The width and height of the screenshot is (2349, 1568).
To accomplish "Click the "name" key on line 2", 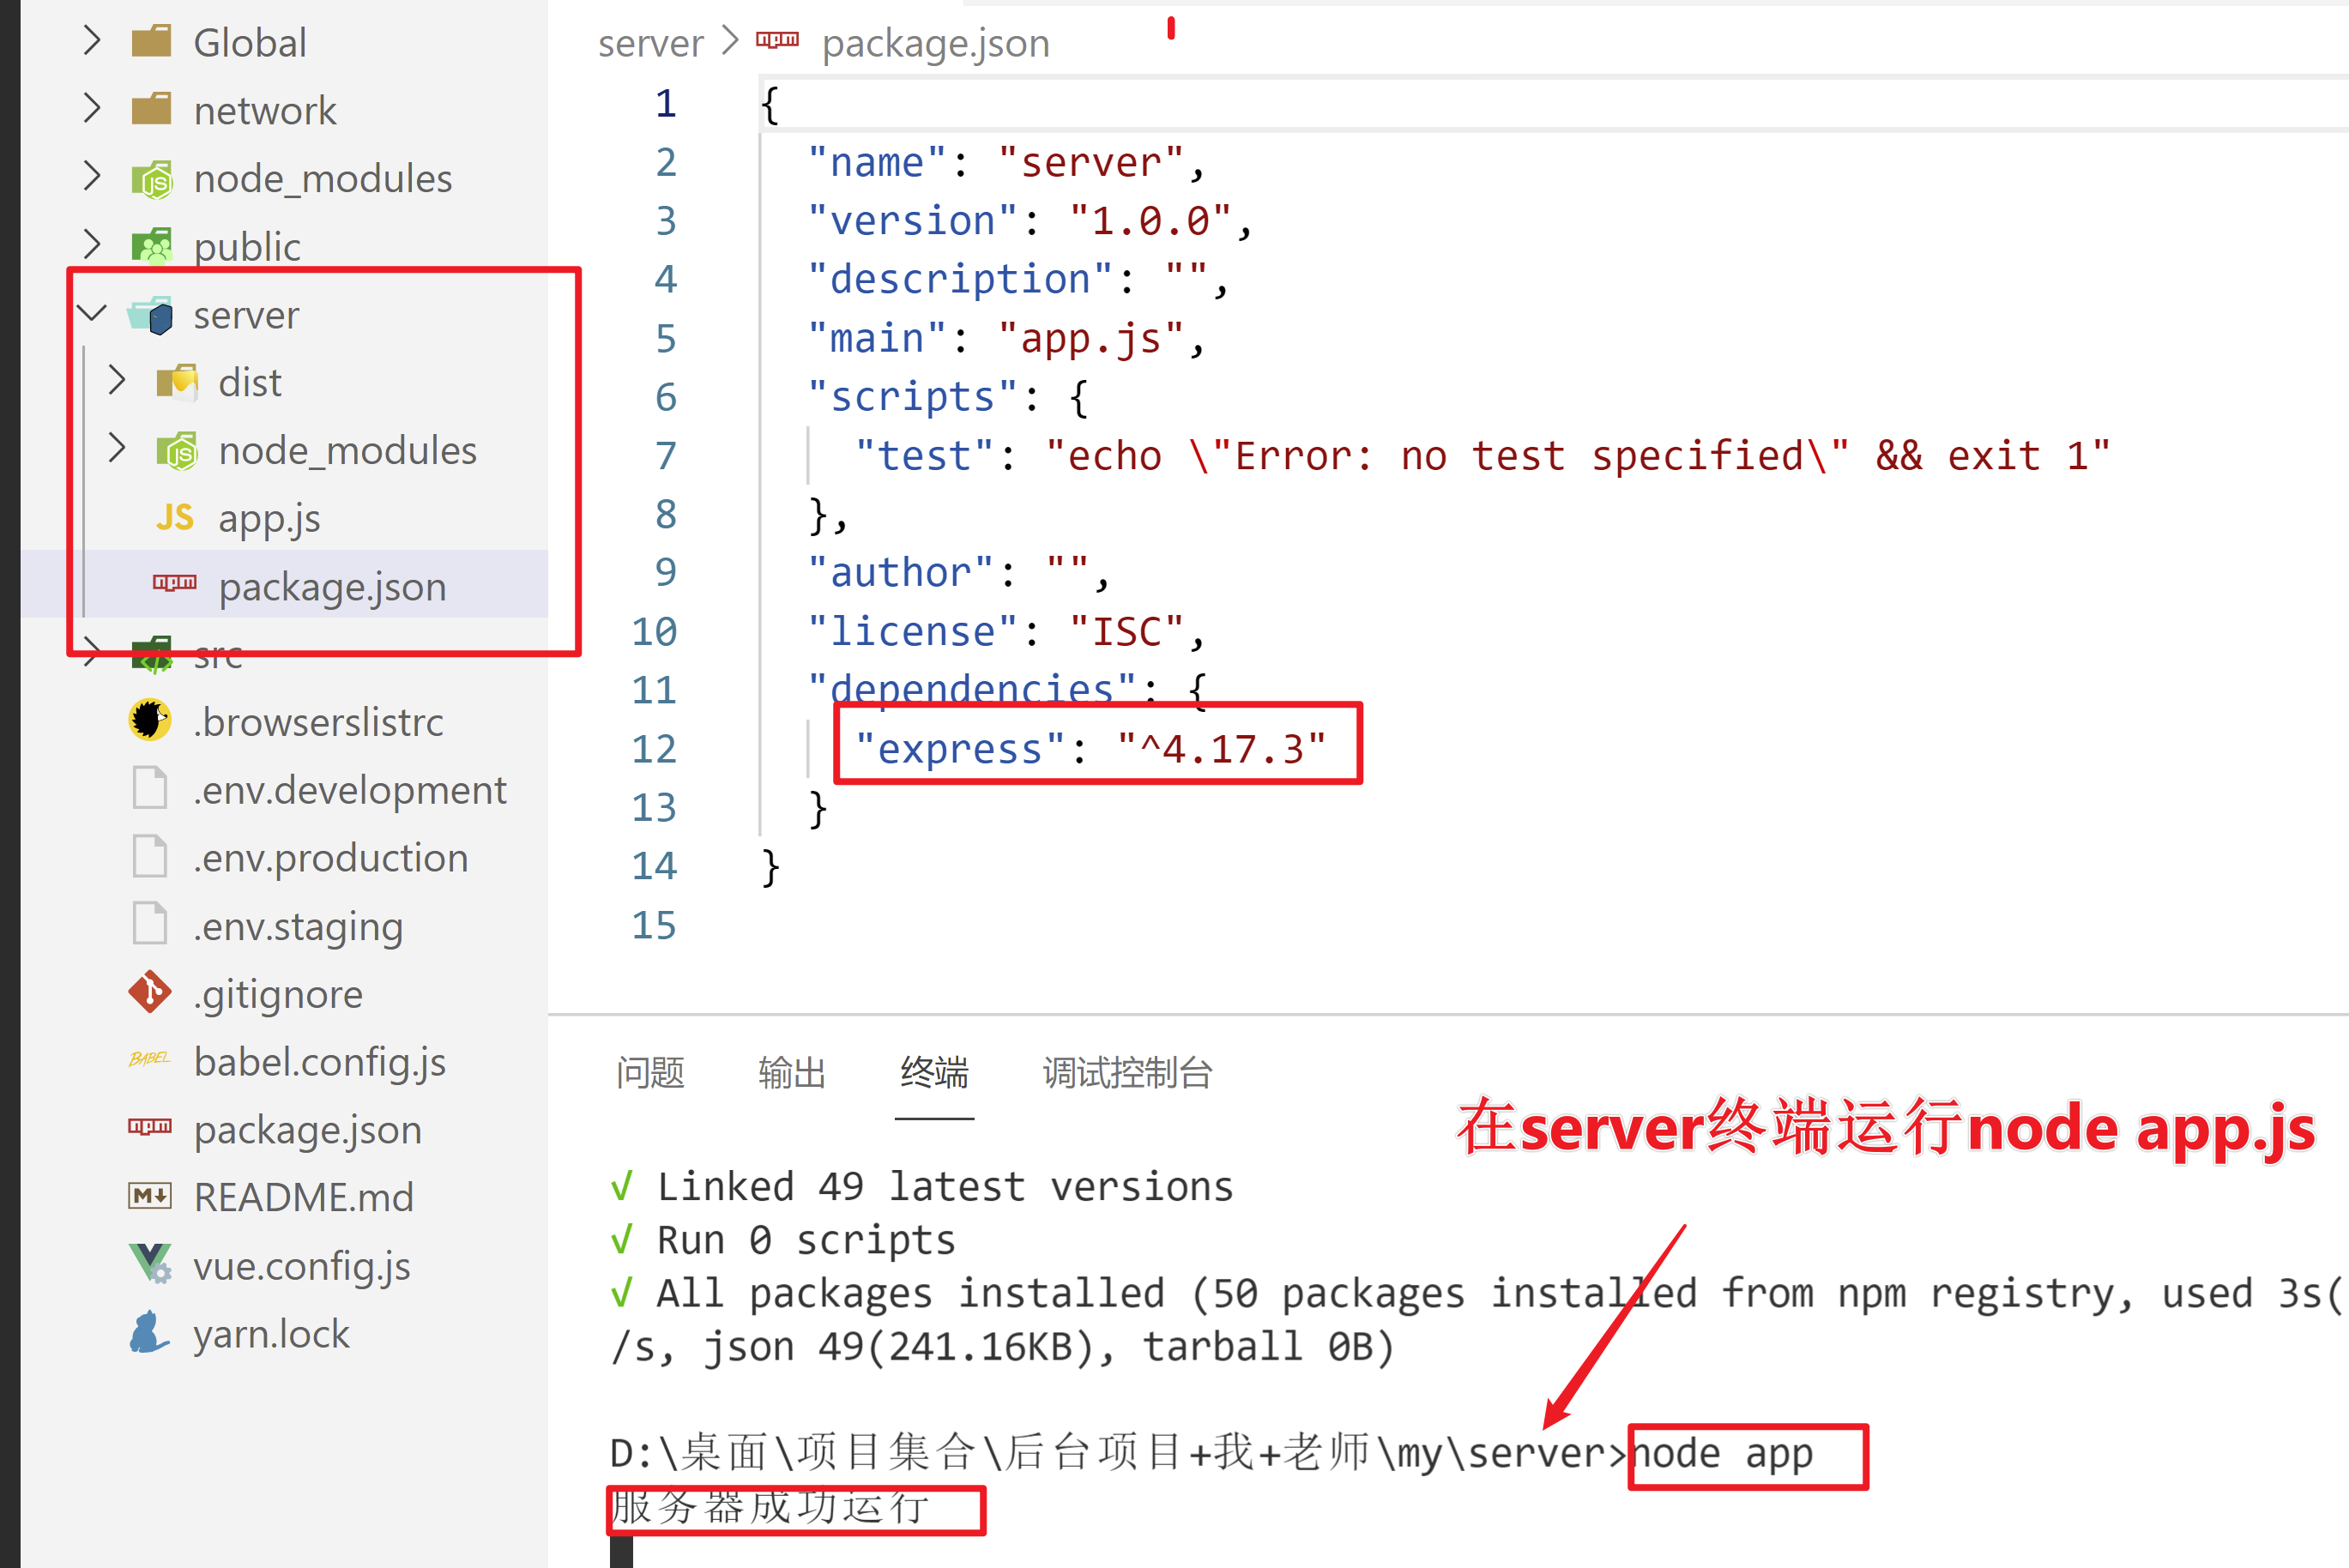I will (877, 163).
